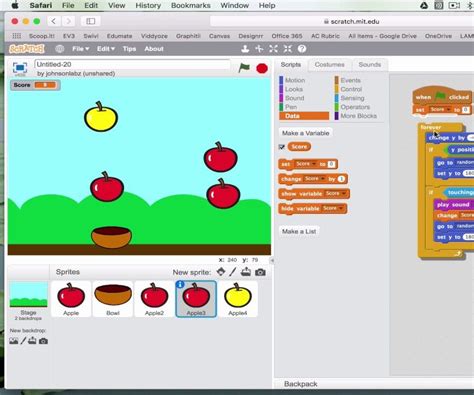This screenshot has height=395, width=474.
Task: Expand the Backpack panel
Action: [300, 384]
